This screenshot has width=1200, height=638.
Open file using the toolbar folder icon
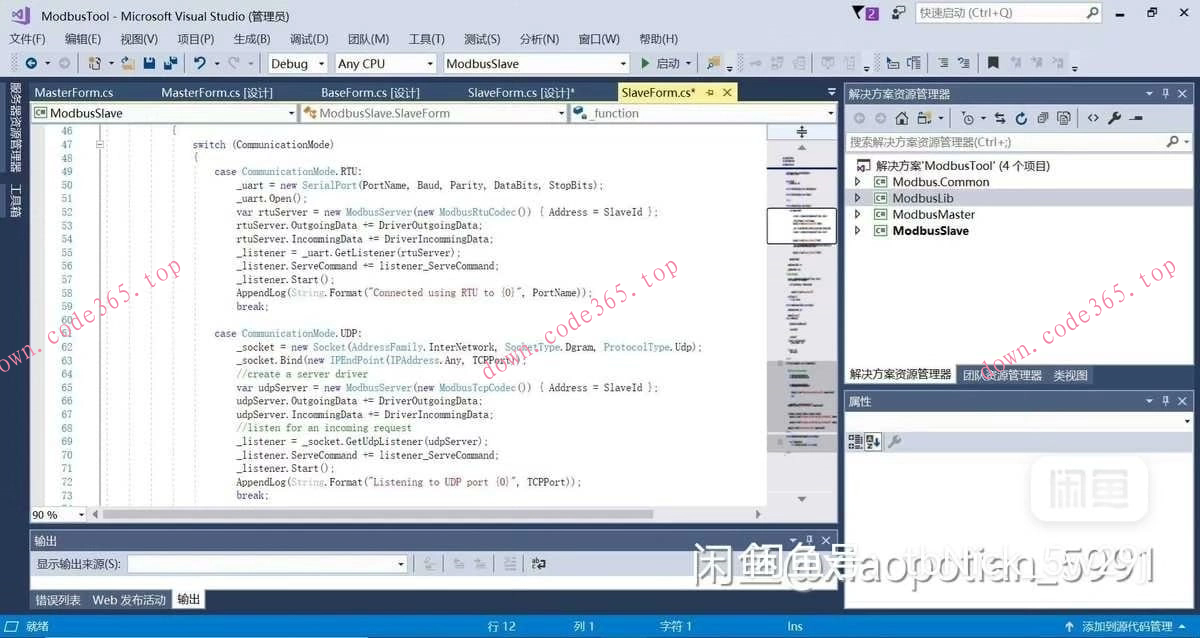[128, 63]
